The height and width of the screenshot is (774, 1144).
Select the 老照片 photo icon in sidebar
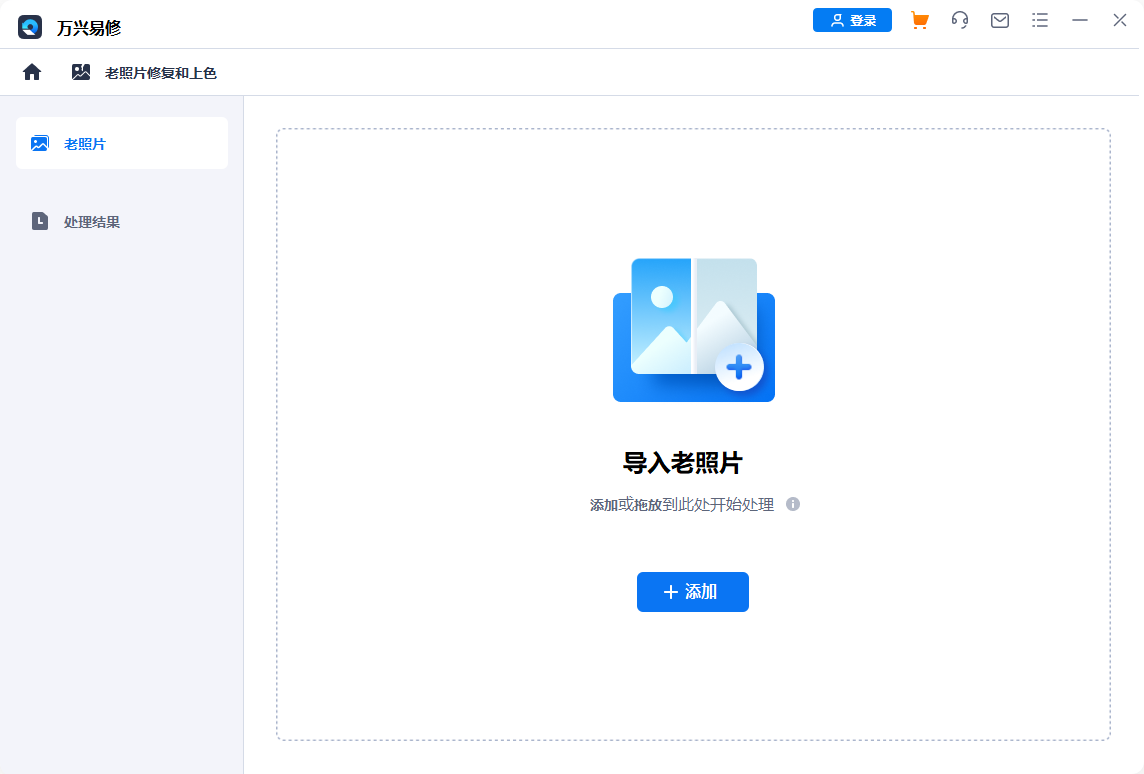(x=39, y=143)
